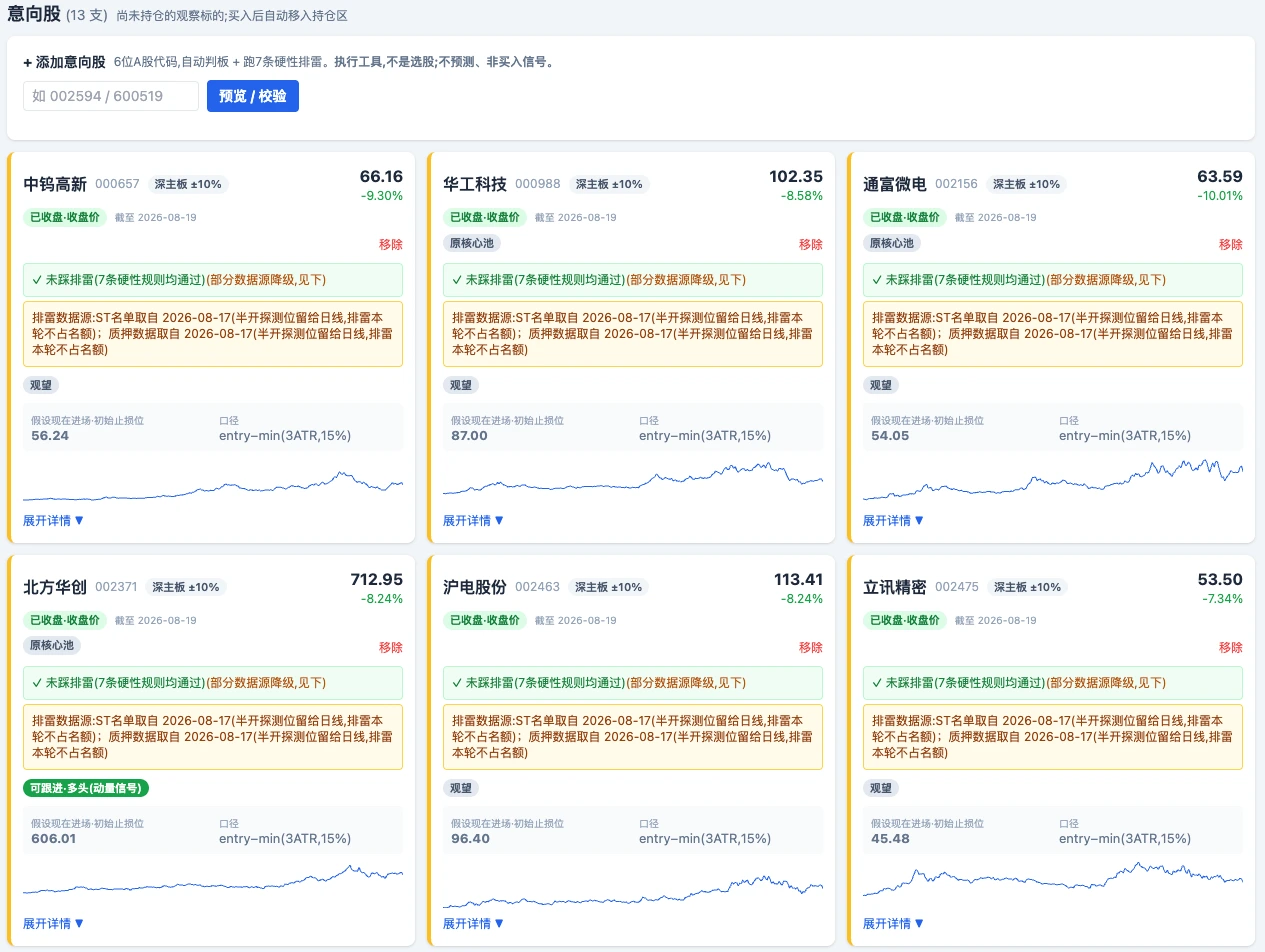Click the 意向股 section heading
The height and width of the screenshot is (952, 1265).
[33, 15]
